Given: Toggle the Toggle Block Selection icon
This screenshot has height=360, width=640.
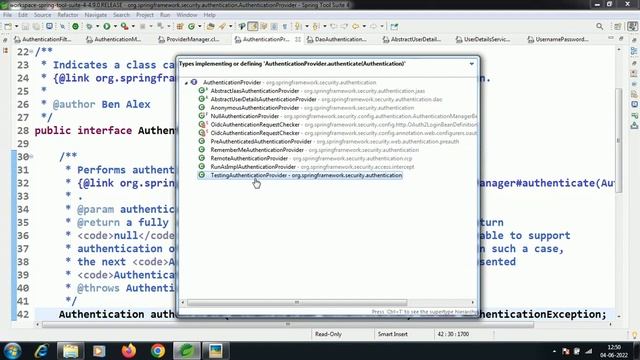Looking at the screenshot, I should pos(274,27).
